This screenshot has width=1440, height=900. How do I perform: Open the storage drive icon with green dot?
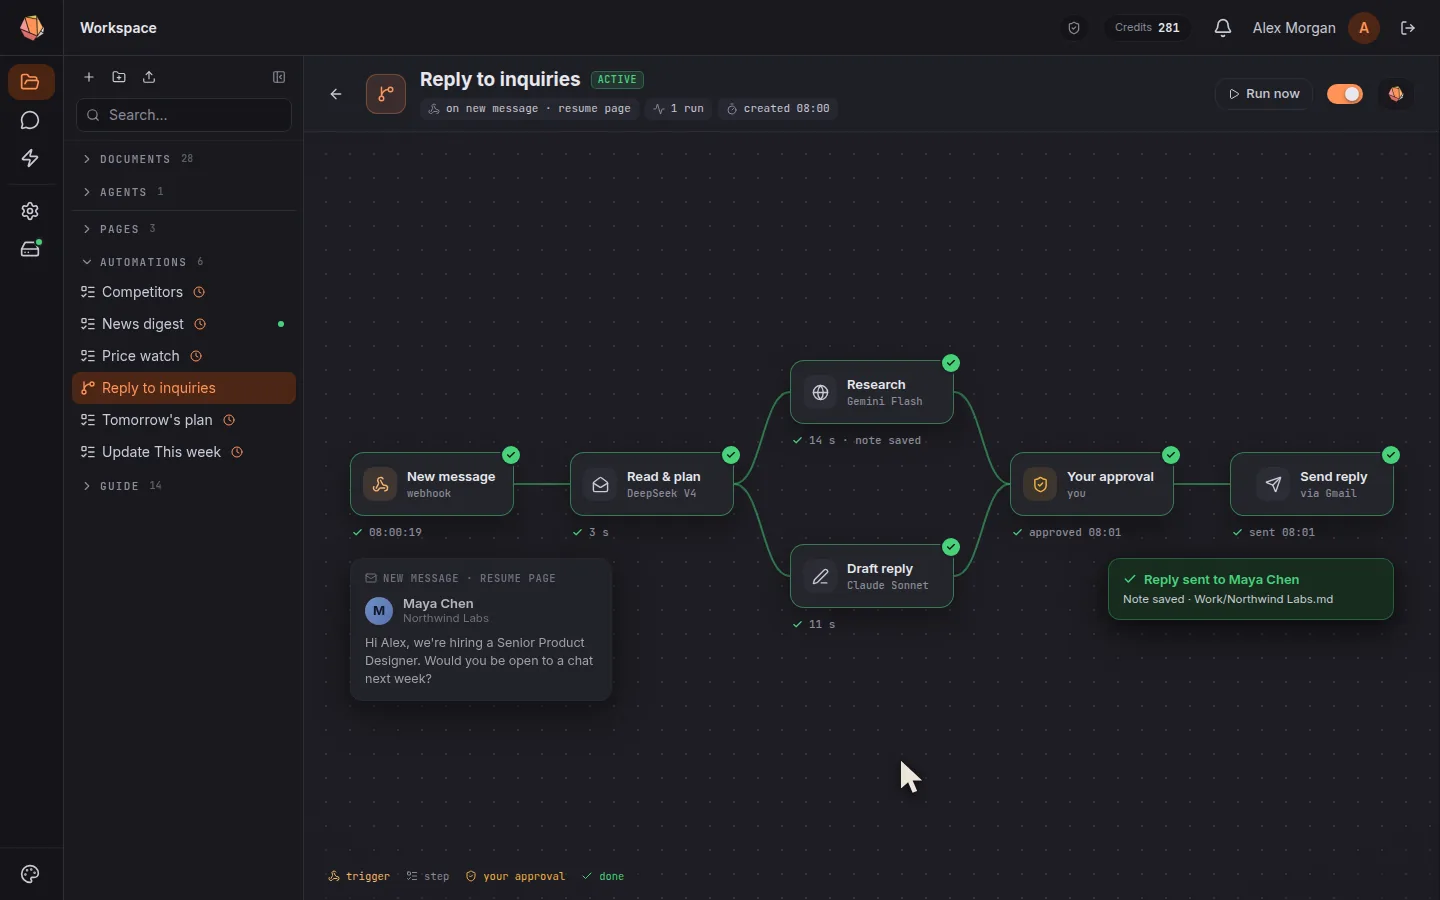[31, 249]
